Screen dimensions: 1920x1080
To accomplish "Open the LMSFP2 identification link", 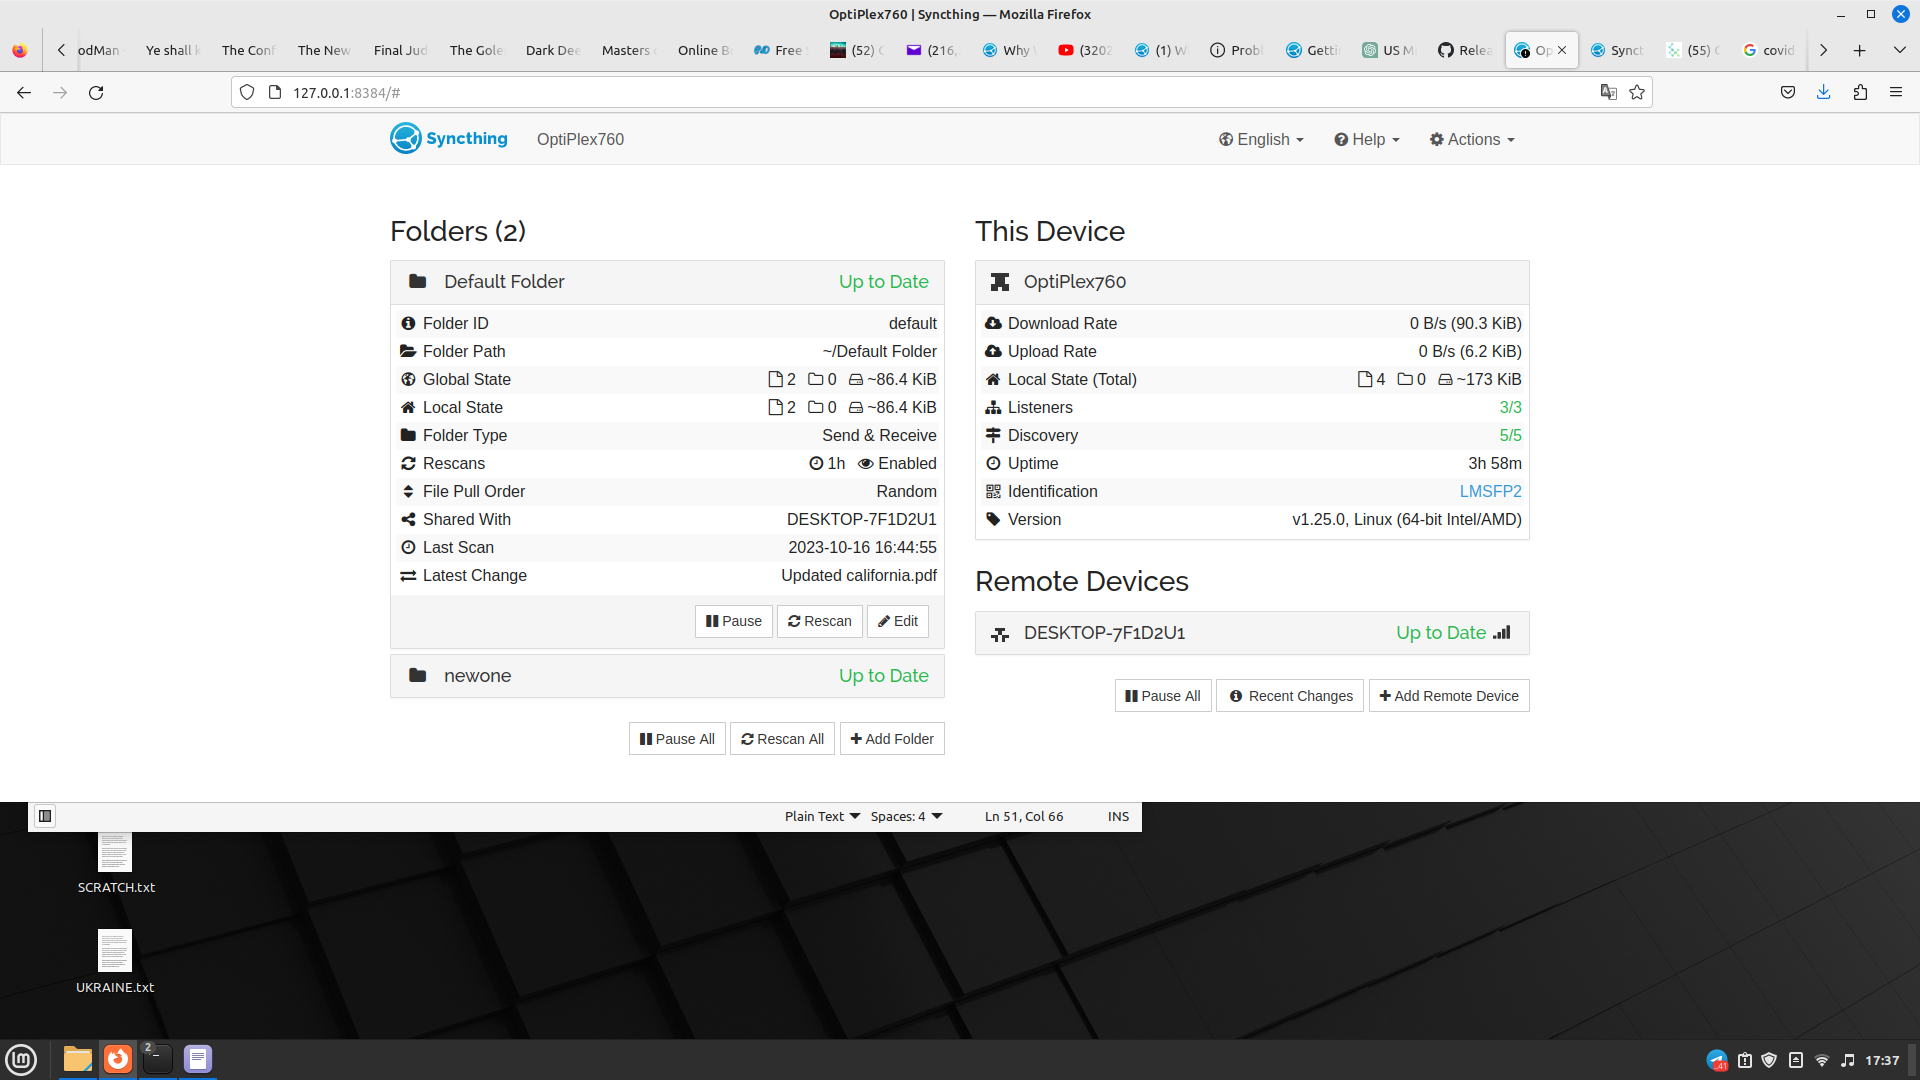I will [x=1490, y=491].
